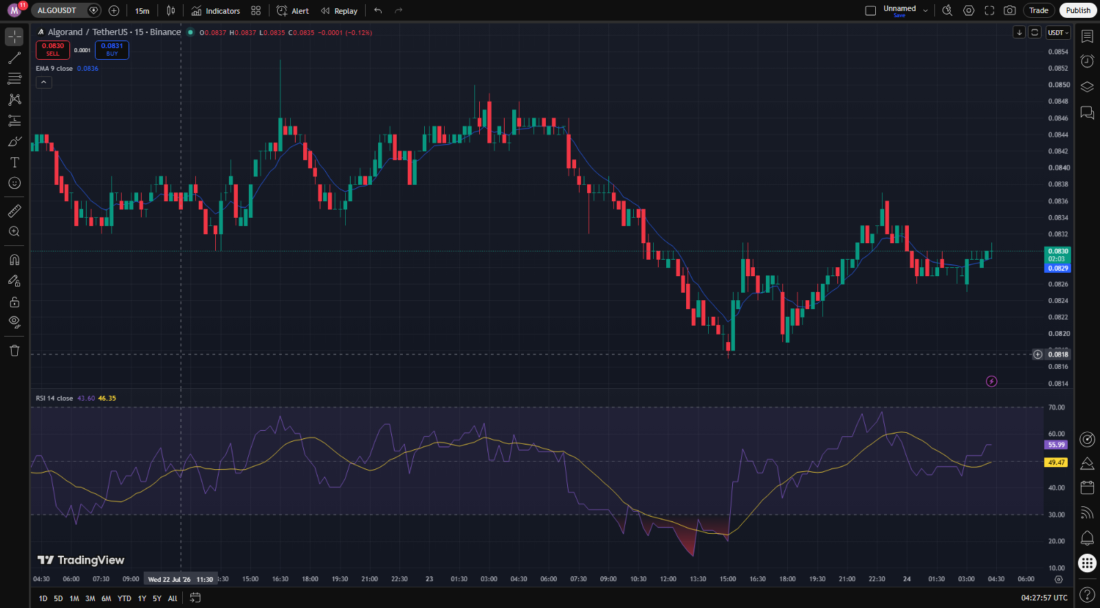
Task: Select the trend line drawing tool
Action: pyautogui.click(x=14, y=58)
